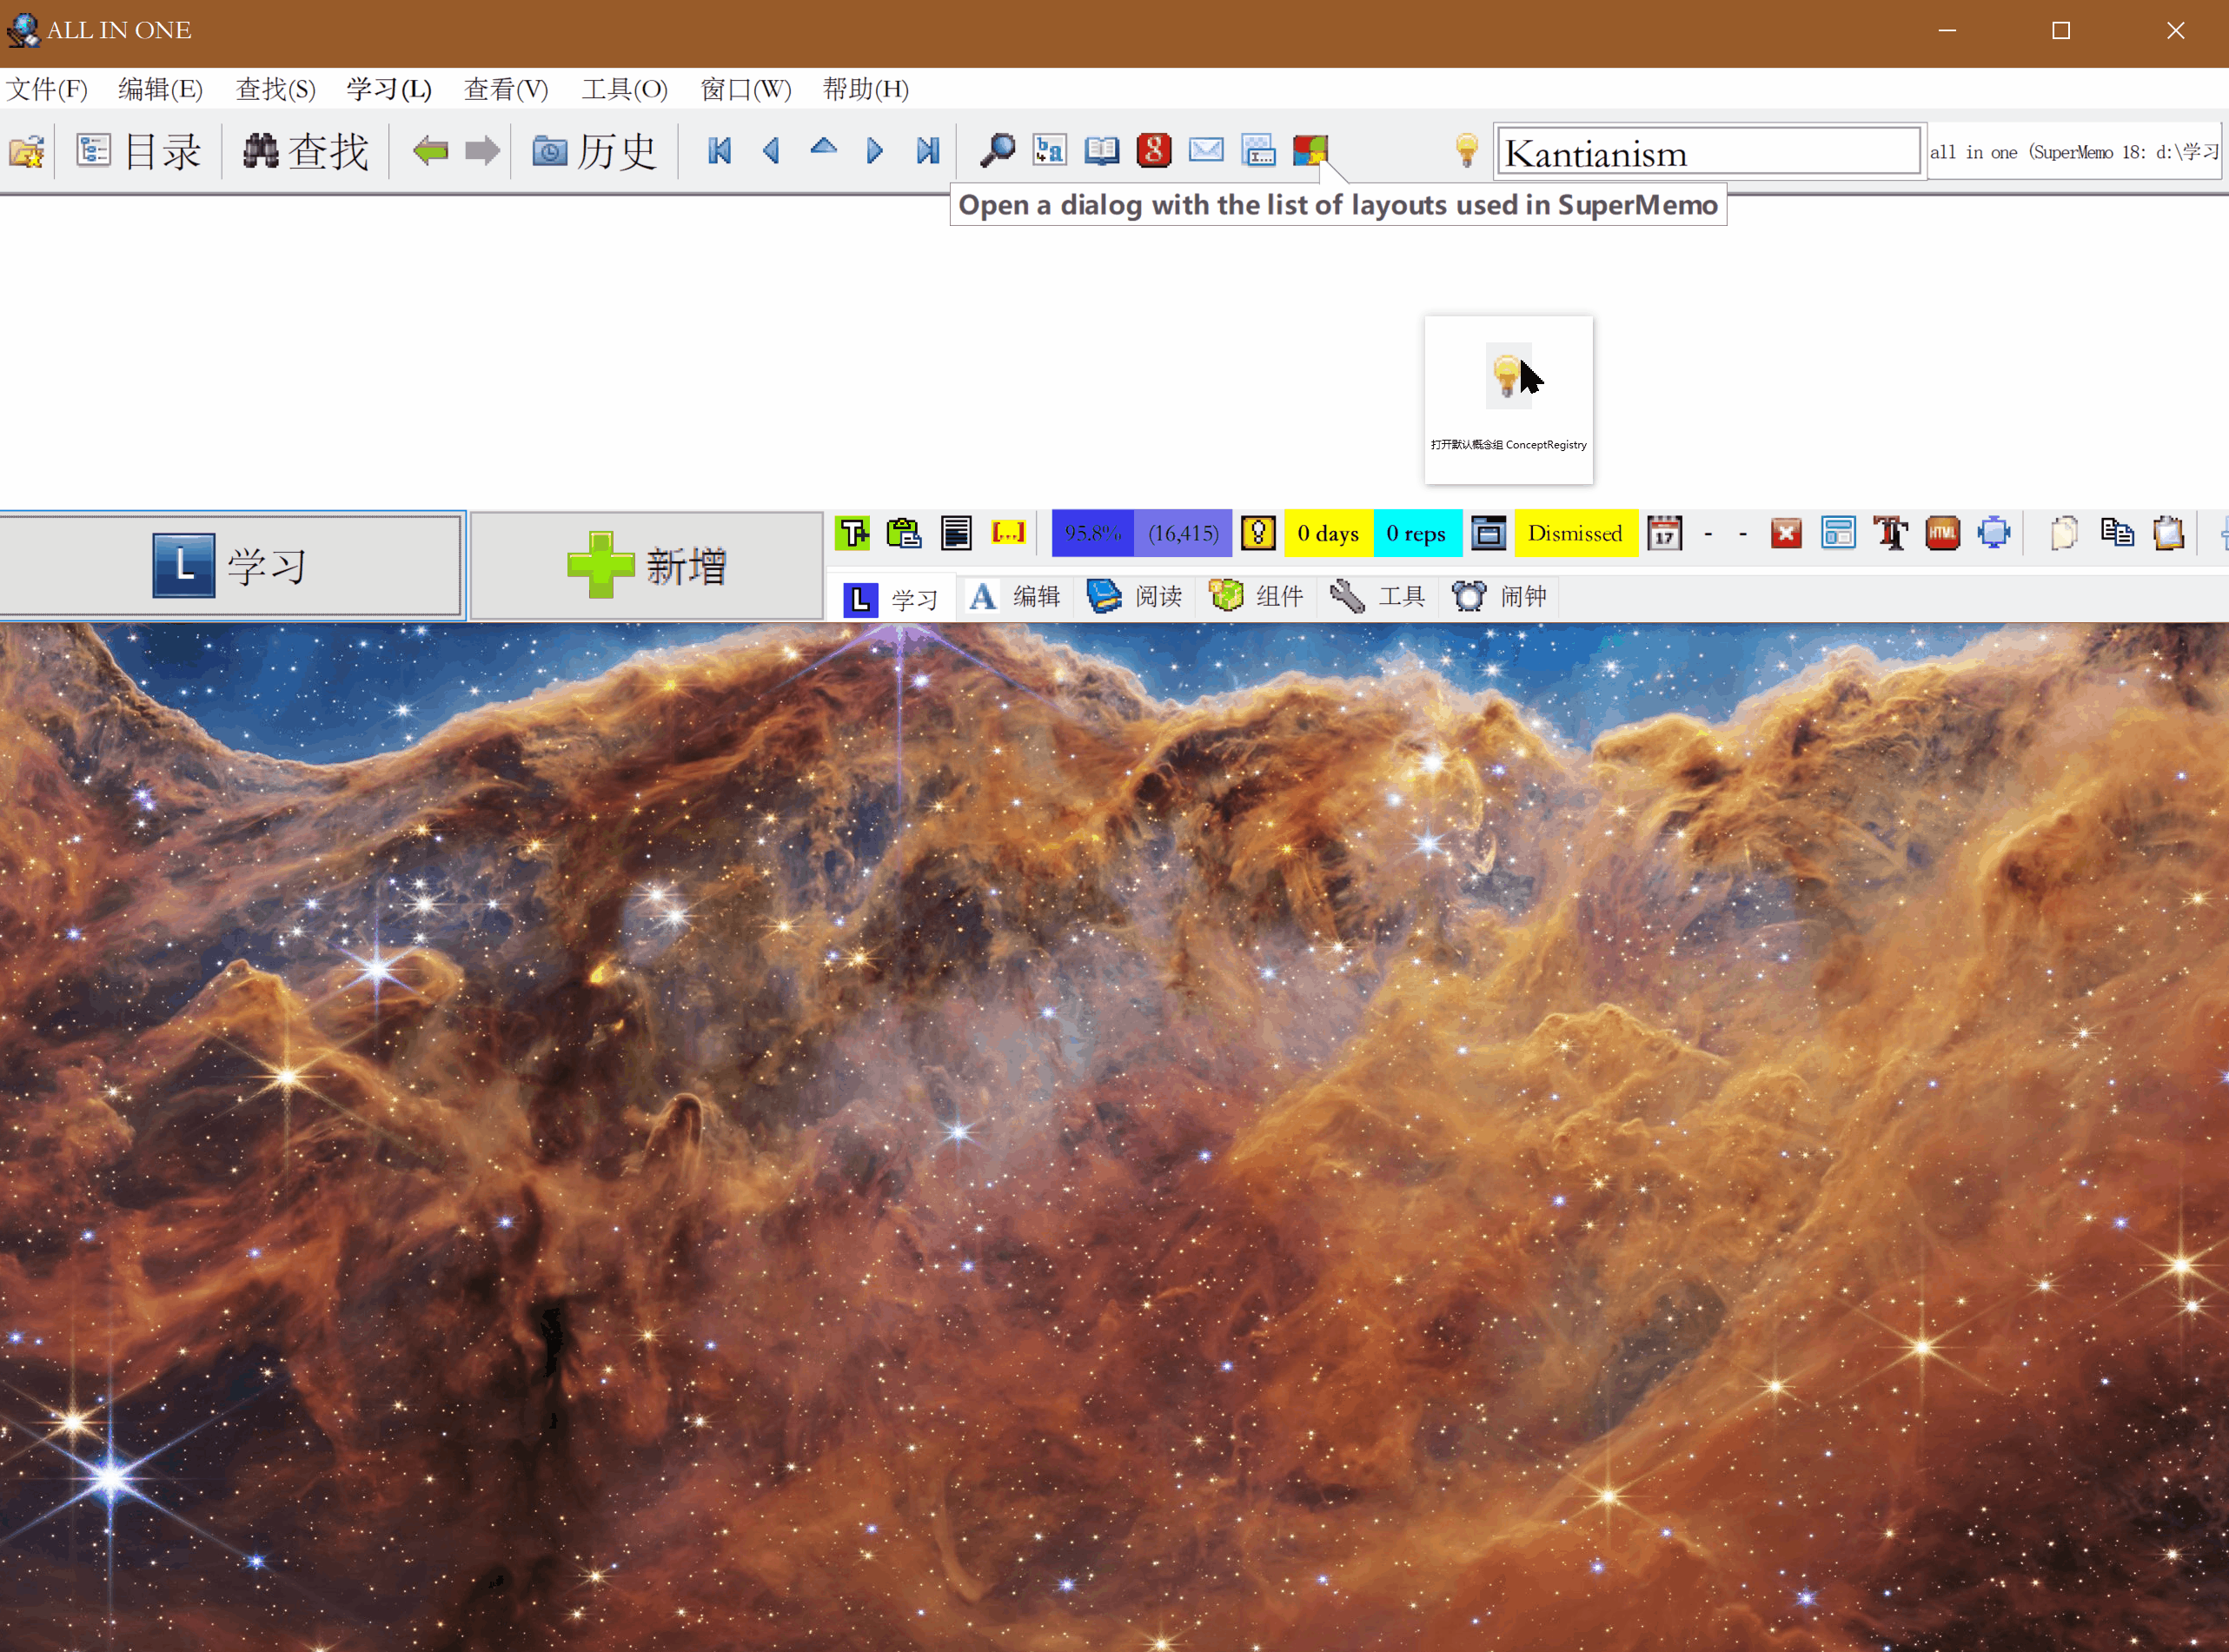Click the 新增 add button
This screenshot has height=1652, width=2229.
click(x=646, y=566)
